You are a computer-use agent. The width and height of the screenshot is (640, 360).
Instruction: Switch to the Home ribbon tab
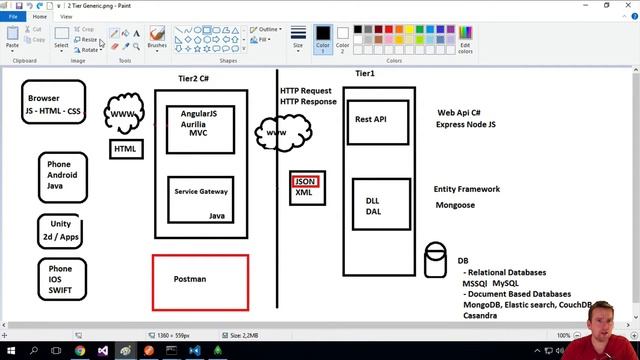pyautogui.click(x=40, y=17)
